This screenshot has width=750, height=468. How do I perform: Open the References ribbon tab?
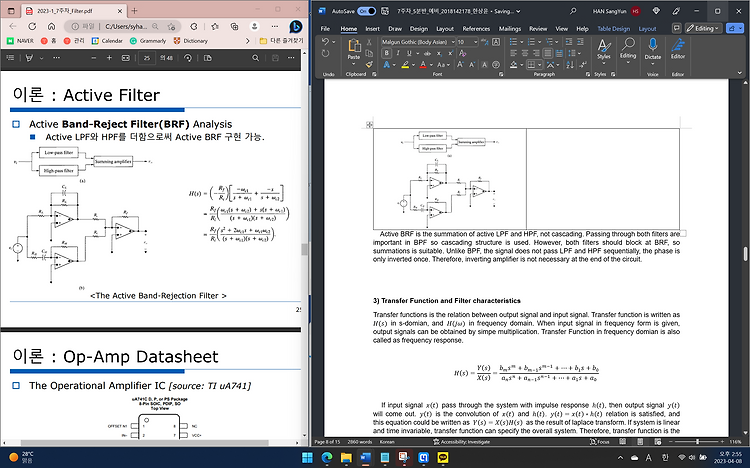tap(476, 29)
